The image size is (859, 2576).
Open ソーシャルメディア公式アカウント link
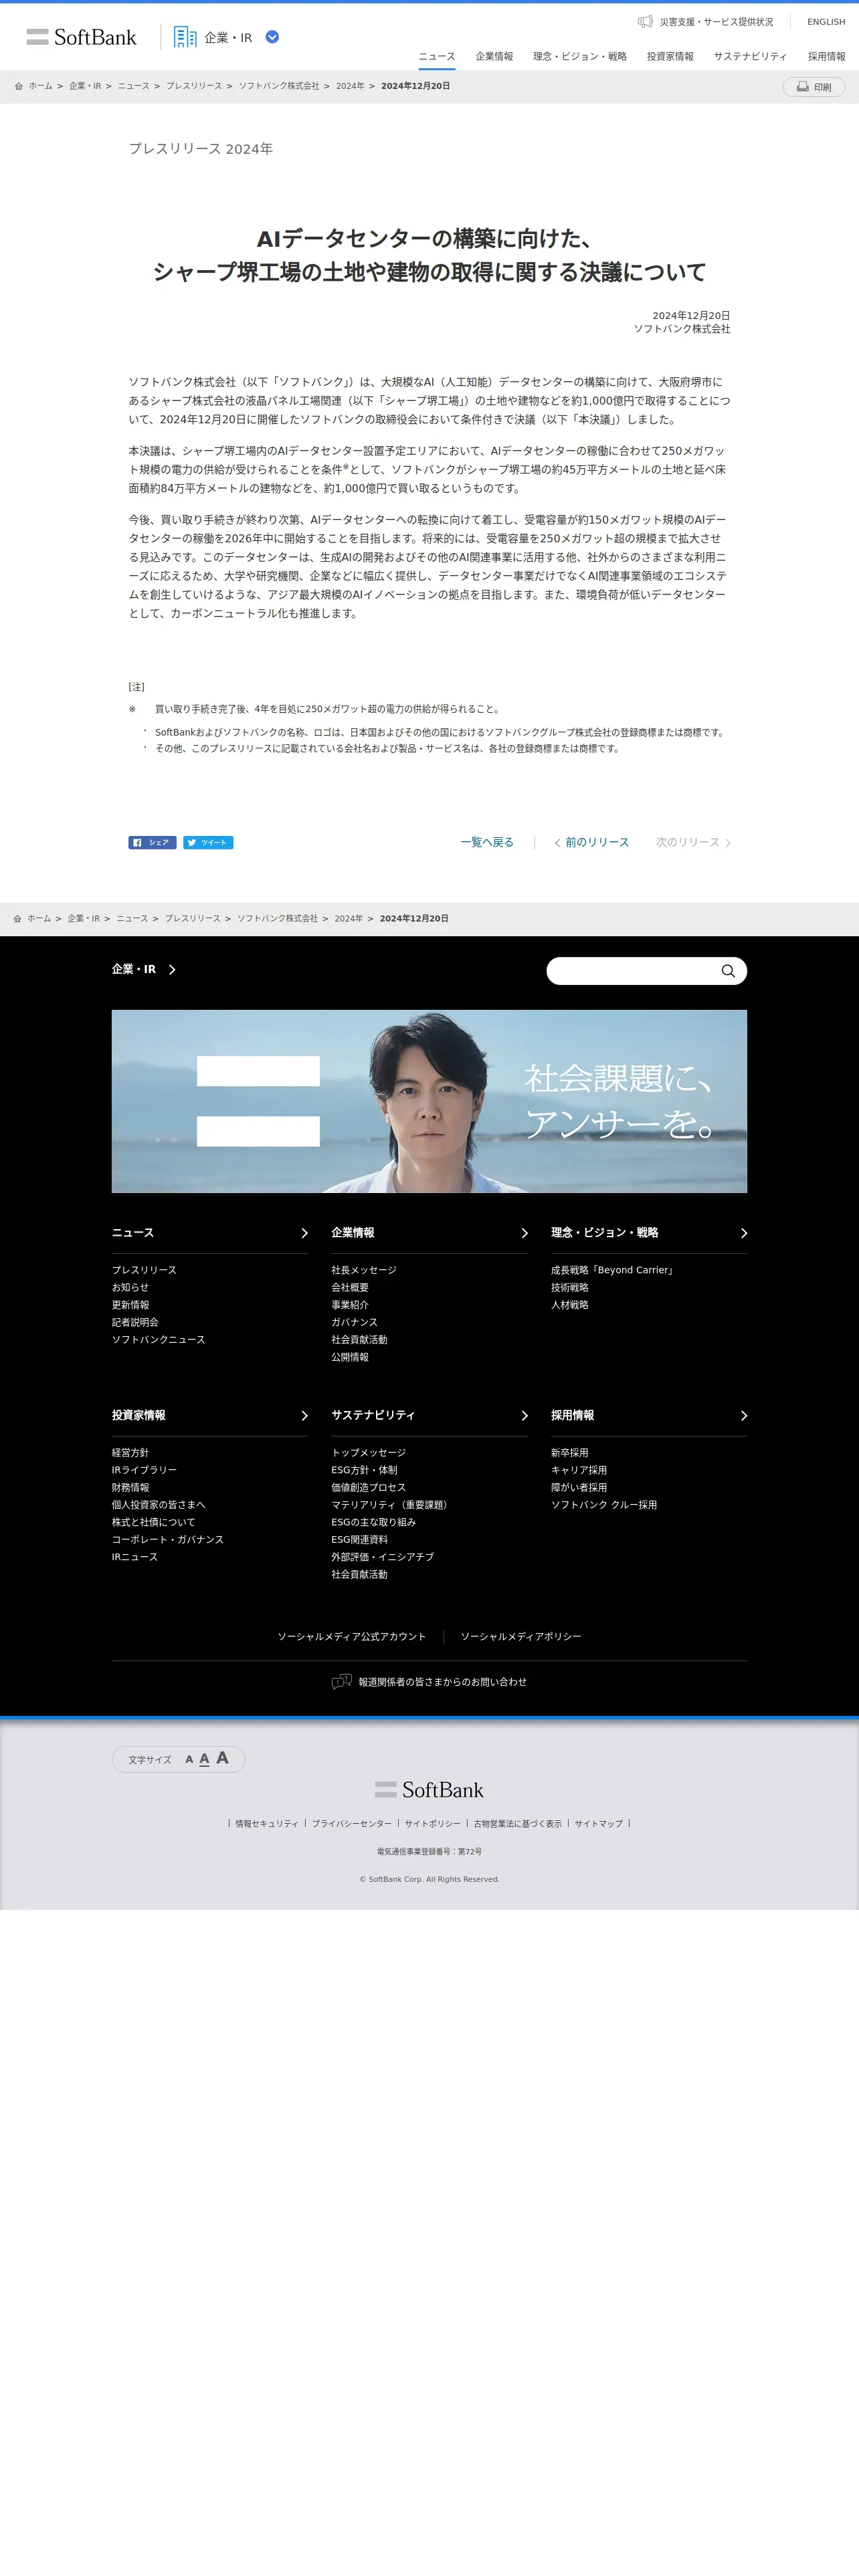click(352, 1637)
